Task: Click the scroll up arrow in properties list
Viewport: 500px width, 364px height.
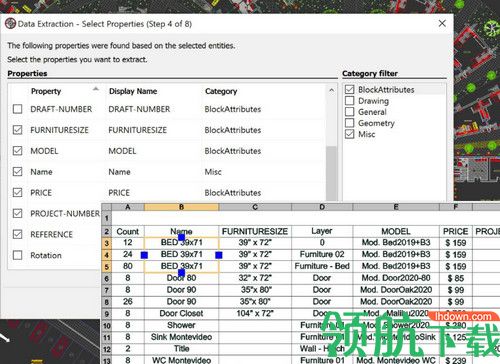Action: pyautogui.click(x=331, y=90)
